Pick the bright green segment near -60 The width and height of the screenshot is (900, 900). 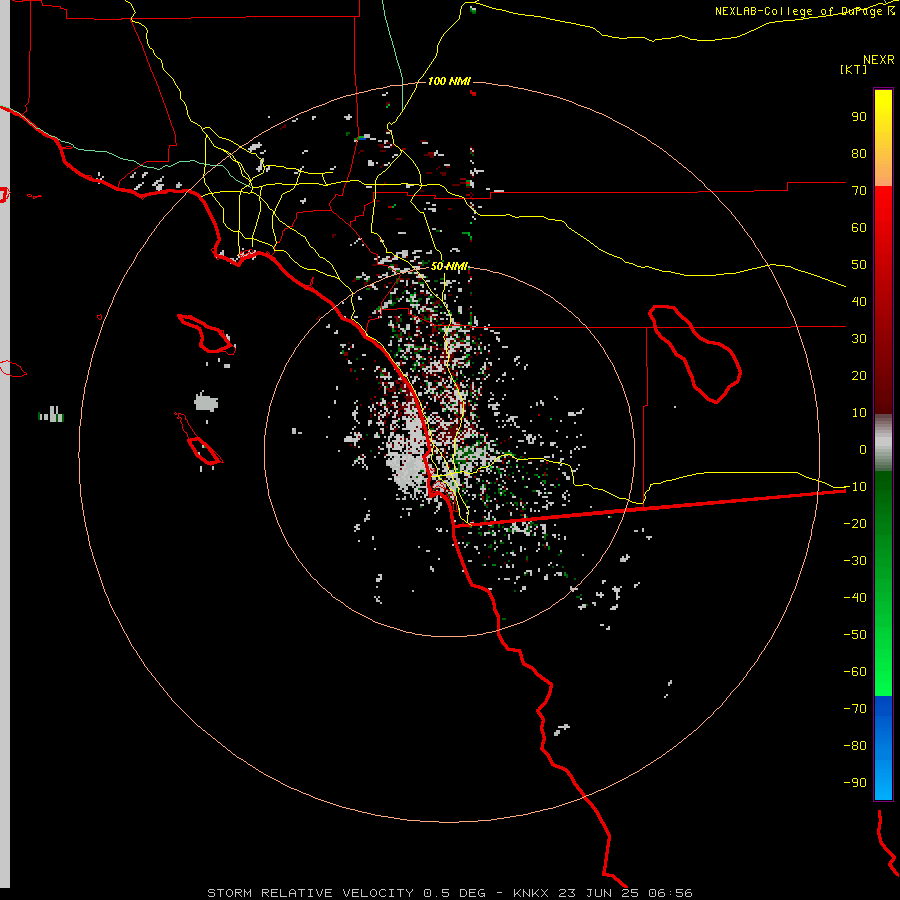[883, 677]
